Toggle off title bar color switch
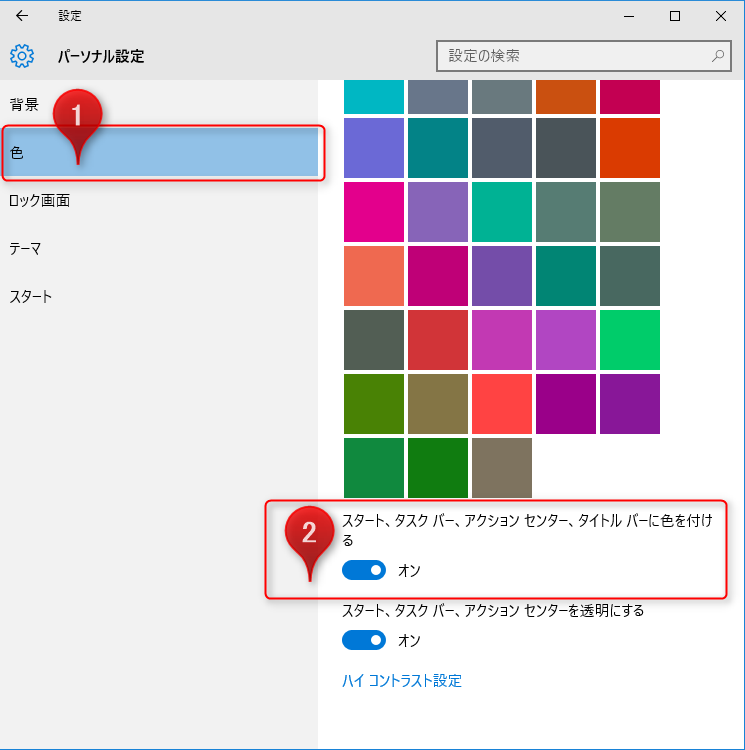 pos(364,570)
